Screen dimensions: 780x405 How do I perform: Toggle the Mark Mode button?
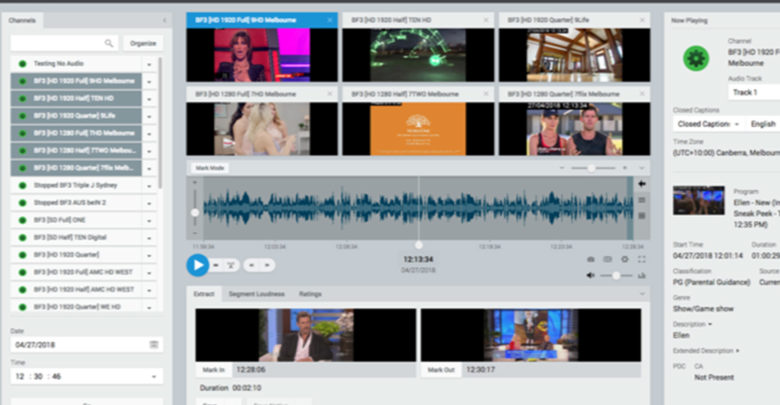pos(210,168)
